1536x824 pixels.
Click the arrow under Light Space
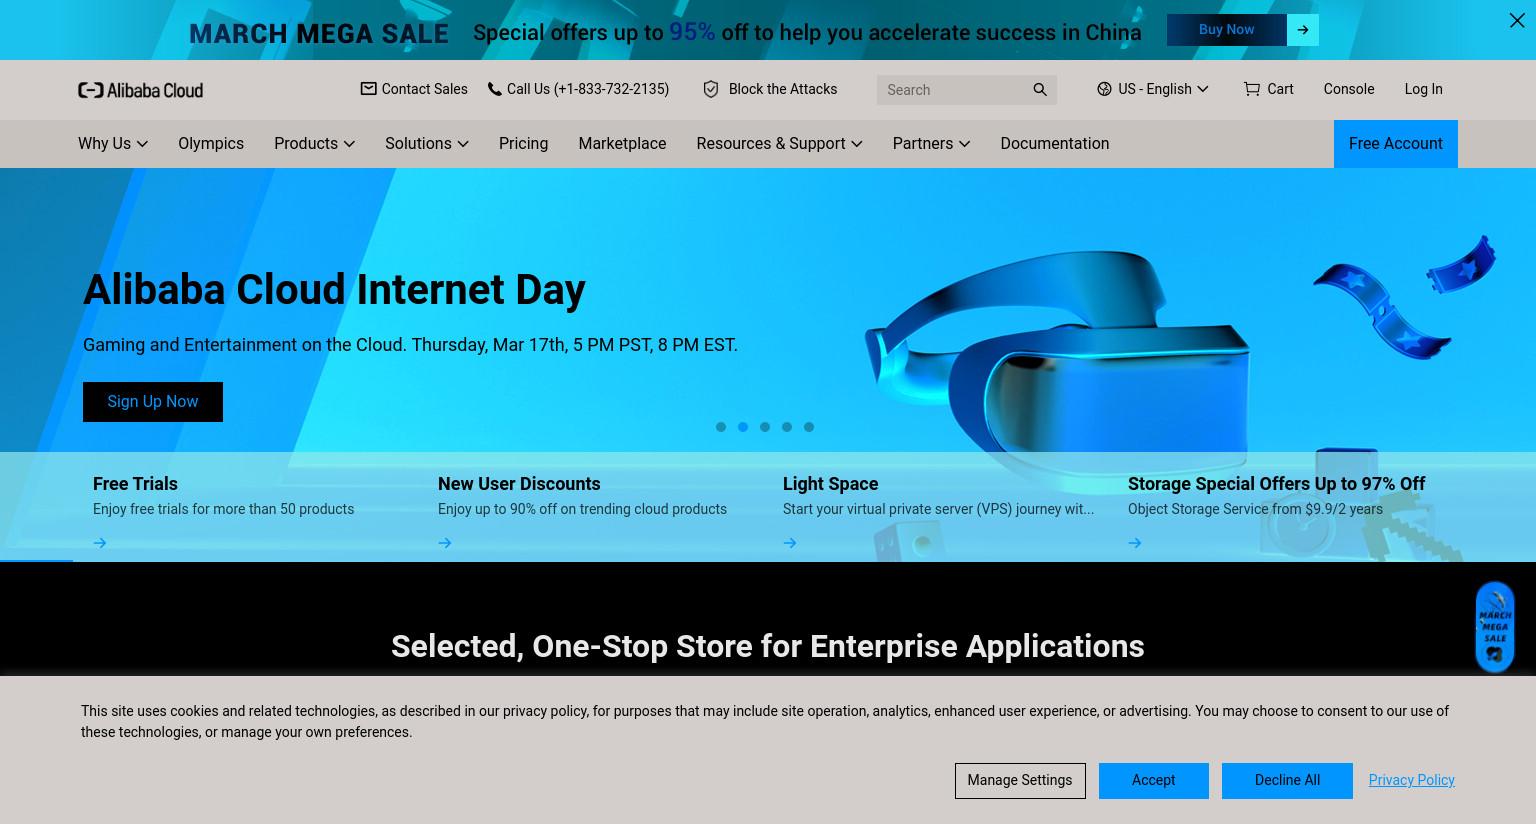pos(790,543)
